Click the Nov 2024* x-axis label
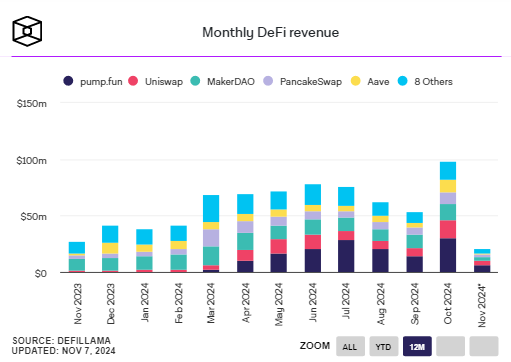This screenshot has width=511, height=362. click(482, 305)
